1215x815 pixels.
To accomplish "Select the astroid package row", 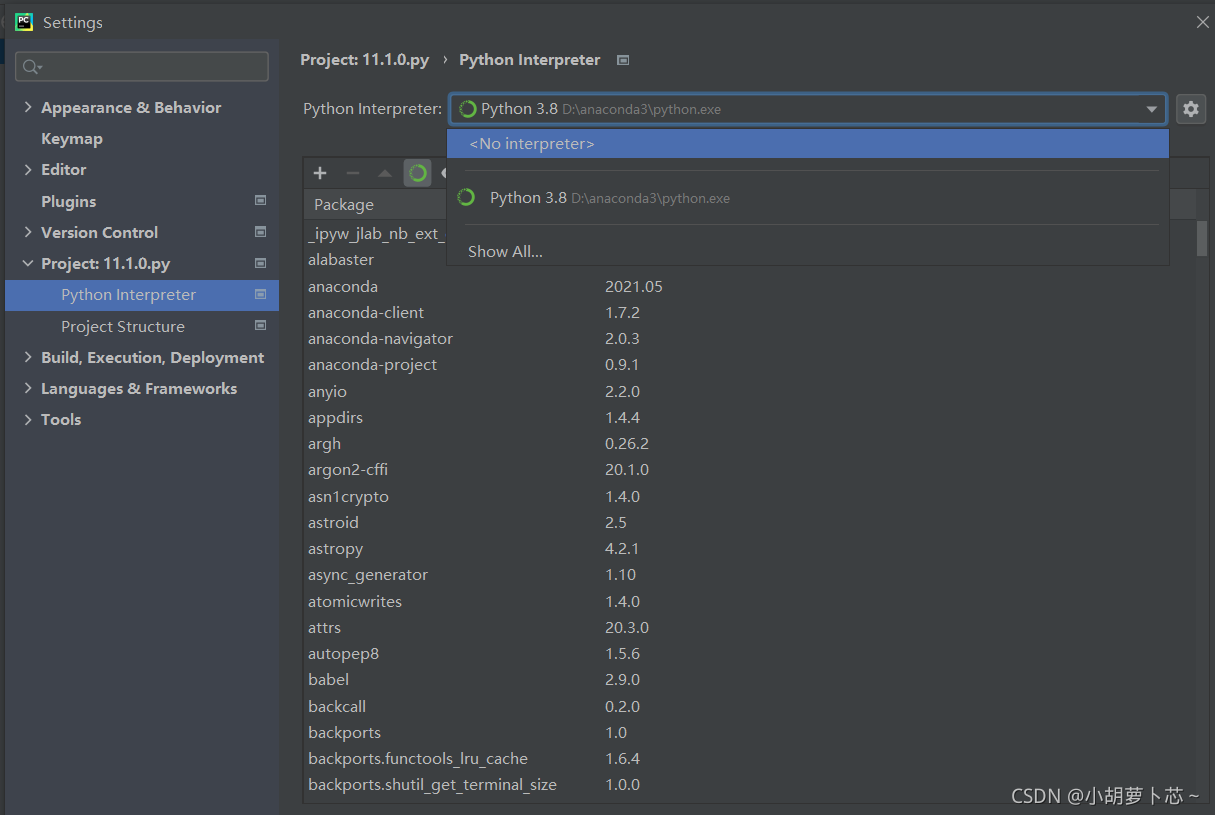I will [x=750, y=523].
